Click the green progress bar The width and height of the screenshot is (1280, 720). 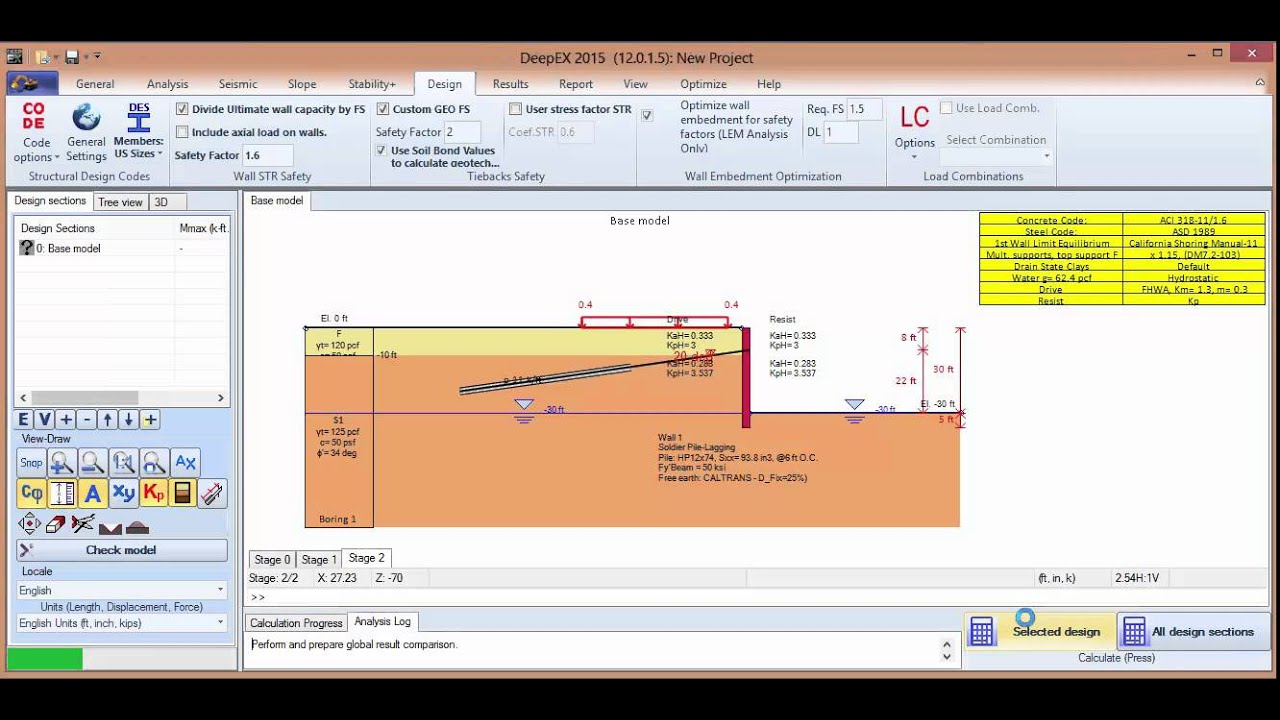[x=45, y=659]
